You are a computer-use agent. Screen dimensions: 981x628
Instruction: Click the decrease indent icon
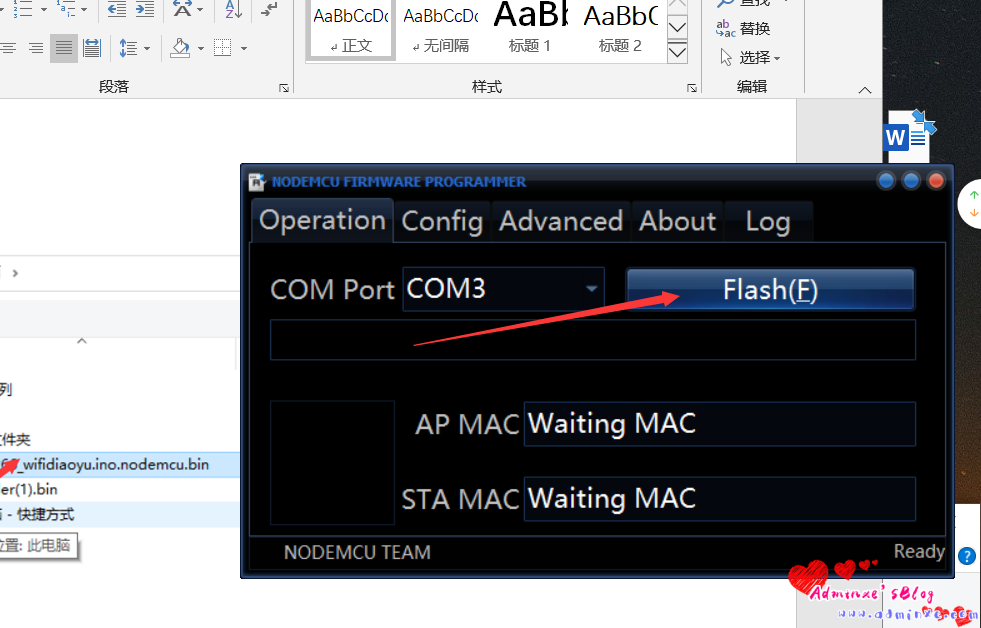coord(117,9)
